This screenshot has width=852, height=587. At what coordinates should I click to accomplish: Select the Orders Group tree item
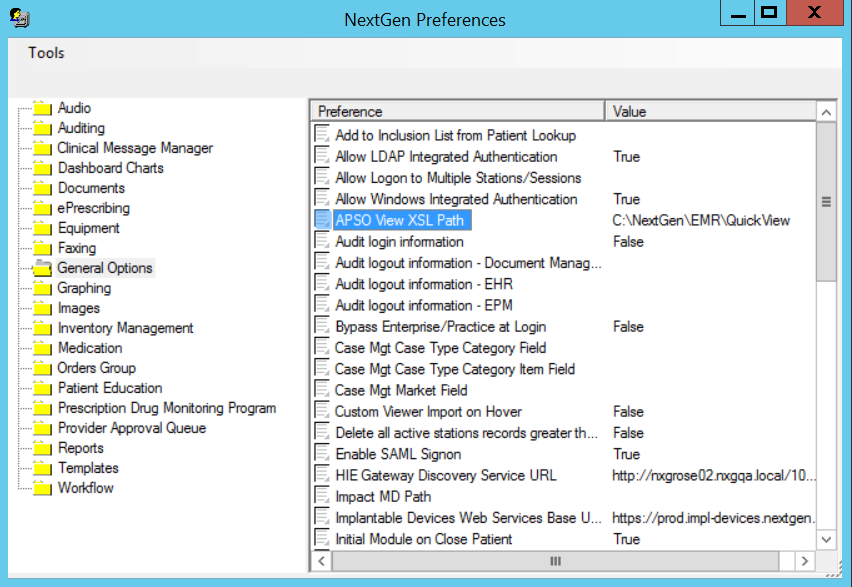pos(97,369)
